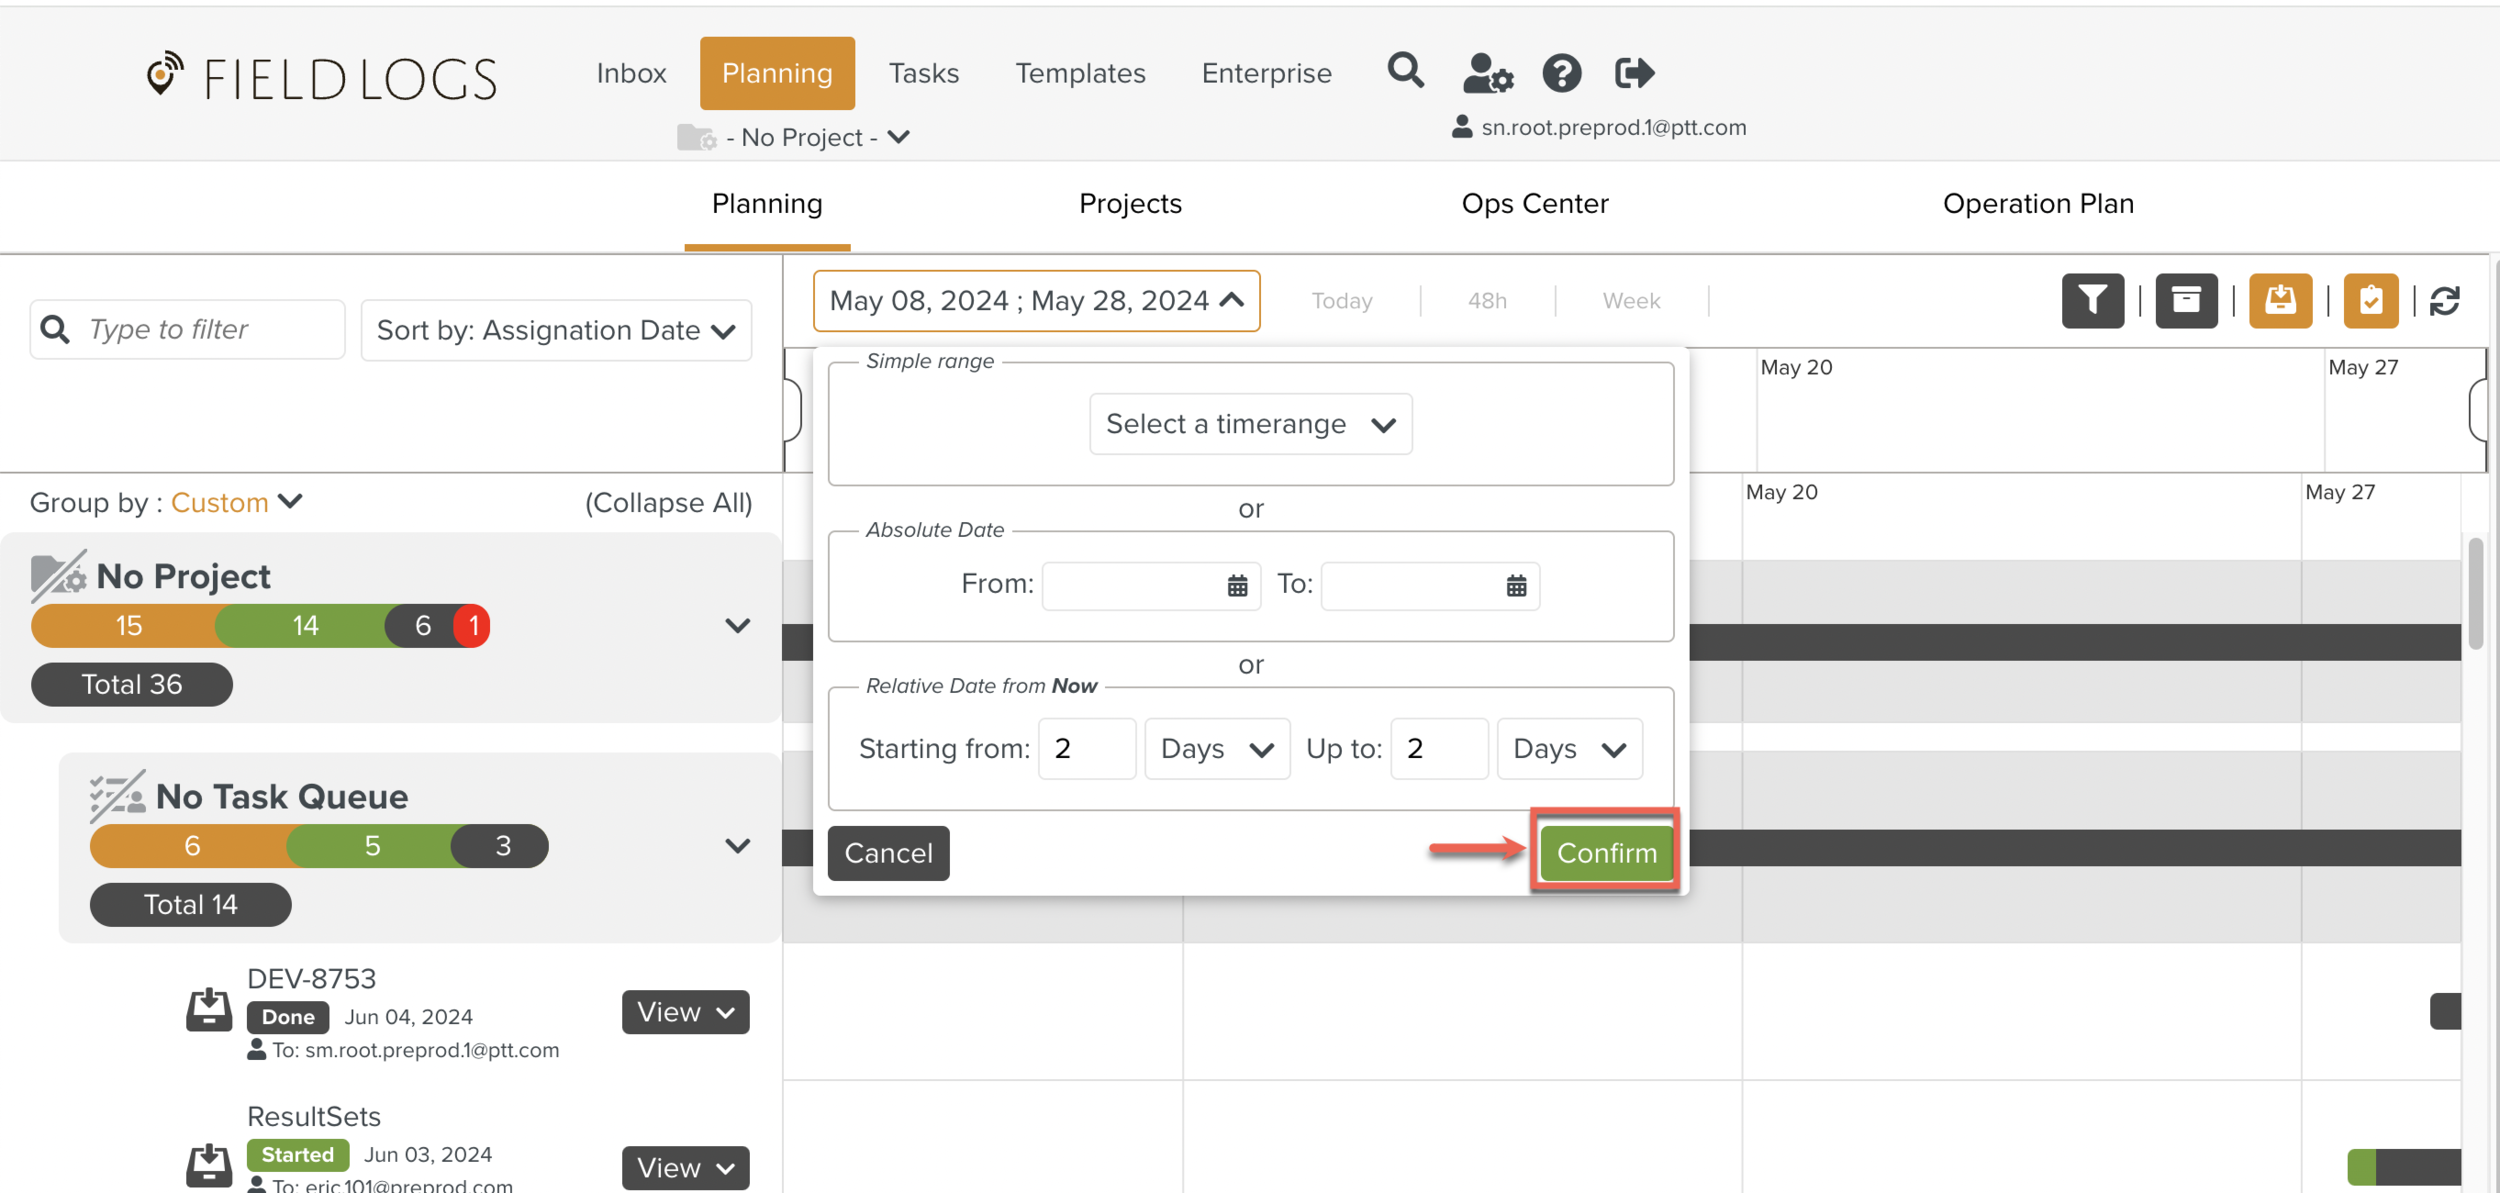
Task: Click the help question mark icon
Action: coord(1561,73)
